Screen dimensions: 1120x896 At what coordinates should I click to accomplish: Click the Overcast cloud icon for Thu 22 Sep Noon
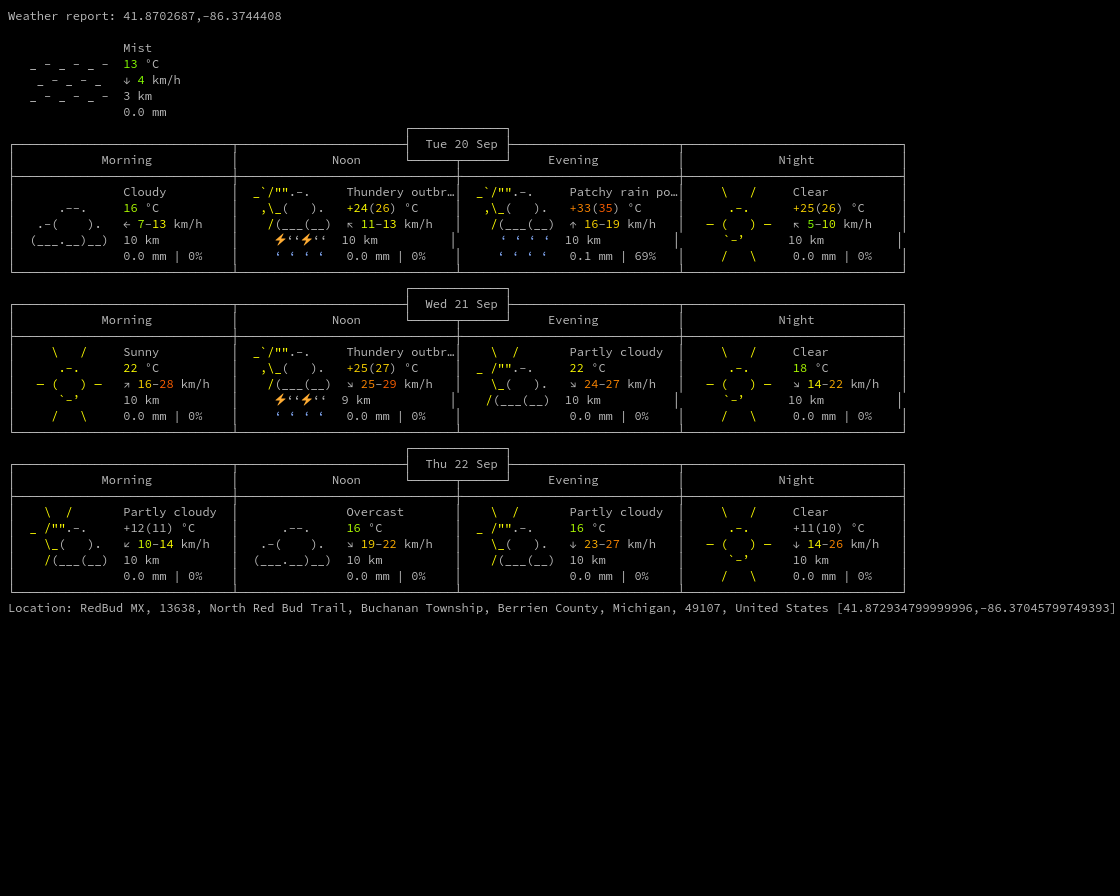(x=292, y=544)
